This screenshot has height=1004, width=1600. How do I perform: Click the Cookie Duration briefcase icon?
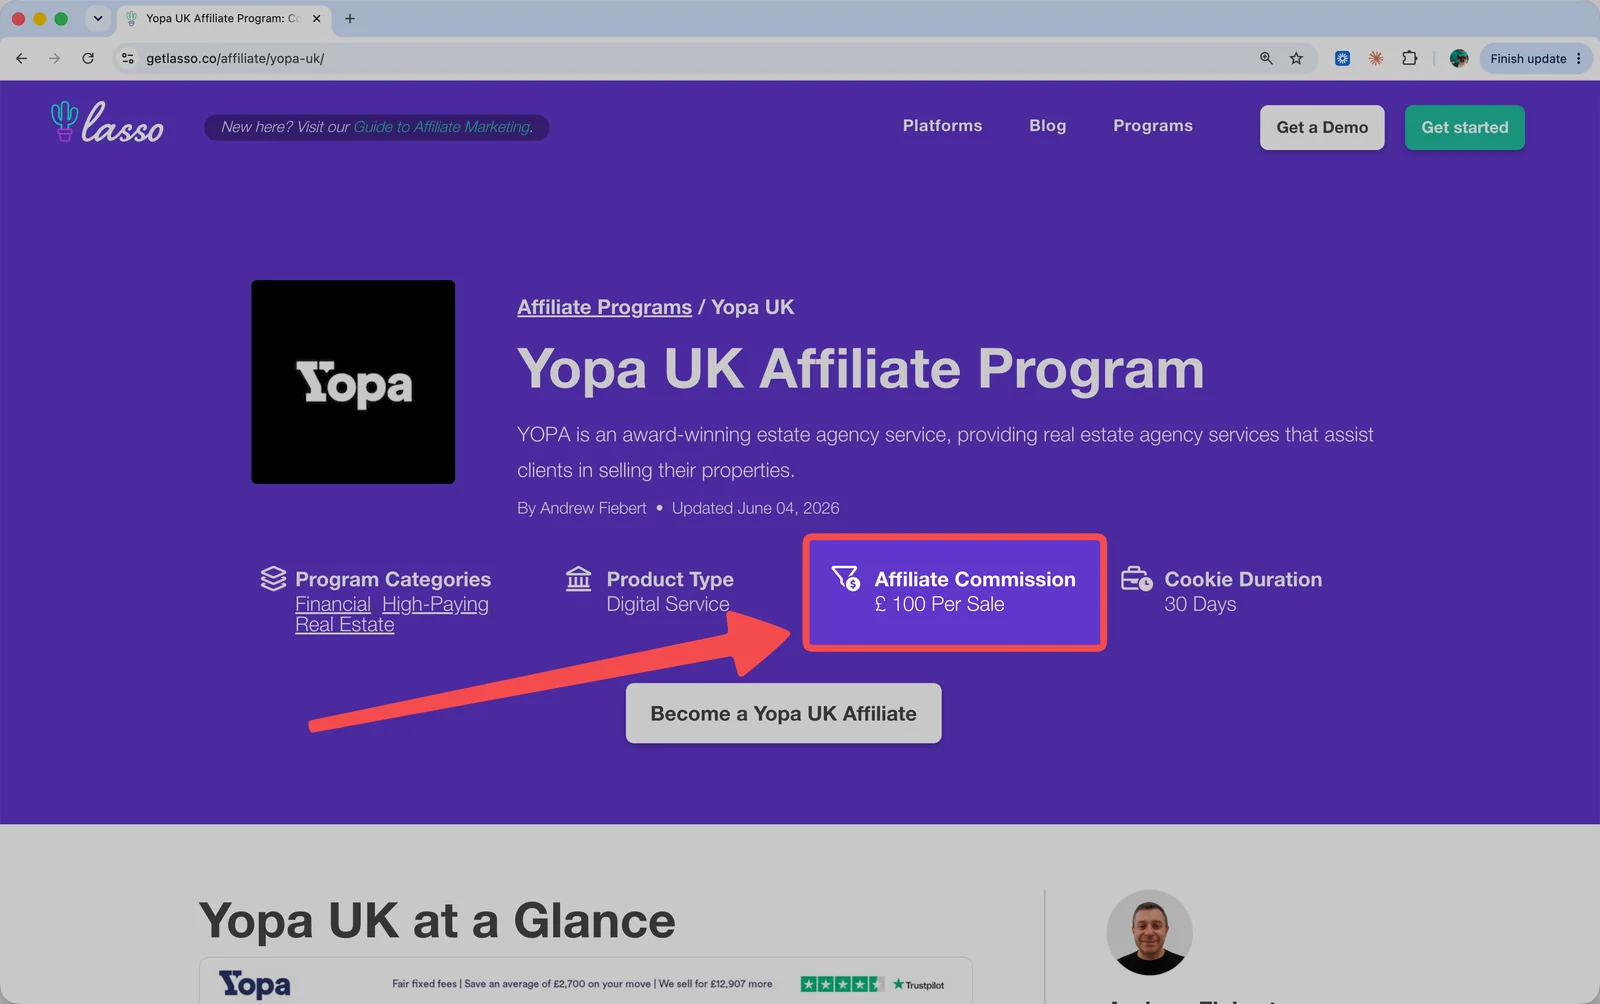coord(1136,578)
